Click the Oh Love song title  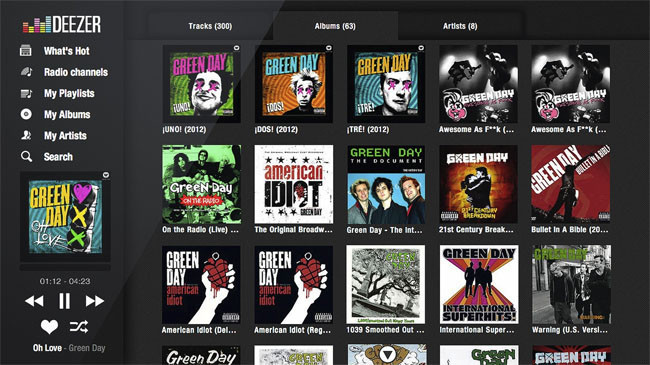pyautogui.click(x=47, y=348)
